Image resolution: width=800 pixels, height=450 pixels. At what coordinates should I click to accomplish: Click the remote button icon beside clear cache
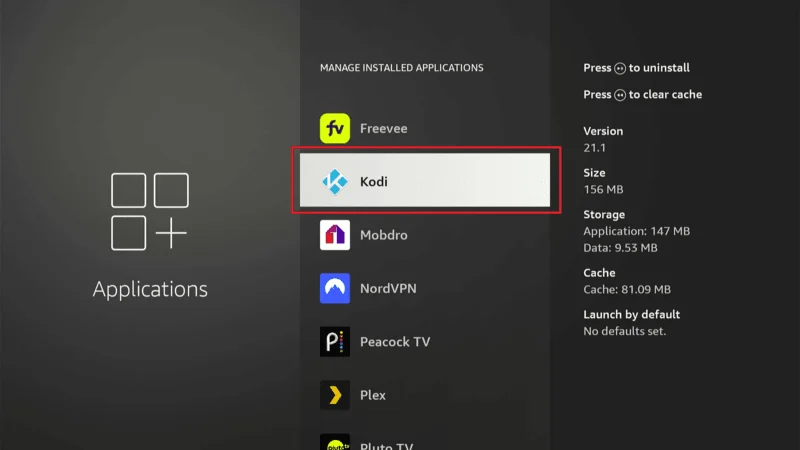620,95
